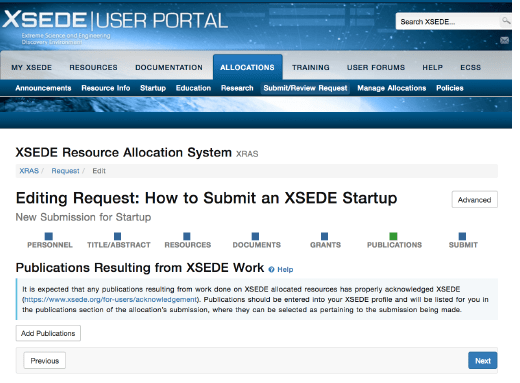Screen dimensions: 520x383
Task: Select the Allocations tab
Action: point(247,67)
